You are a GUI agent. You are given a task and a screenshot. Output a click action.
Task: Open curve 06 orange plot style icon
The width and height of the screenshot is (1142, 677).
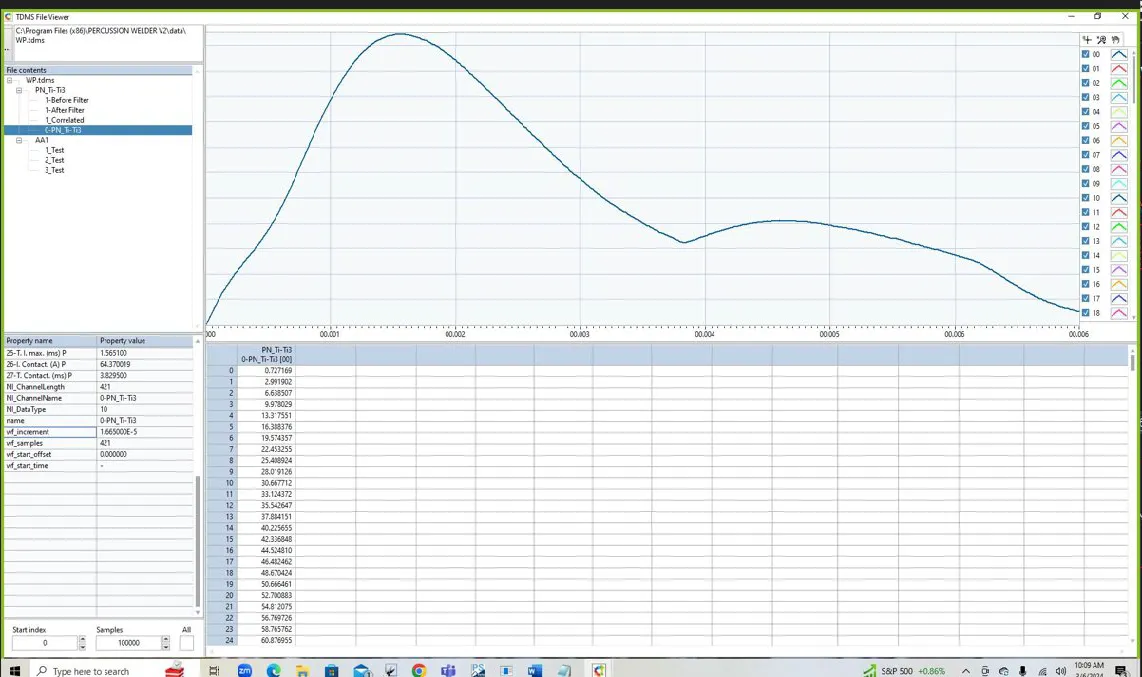1119,140
